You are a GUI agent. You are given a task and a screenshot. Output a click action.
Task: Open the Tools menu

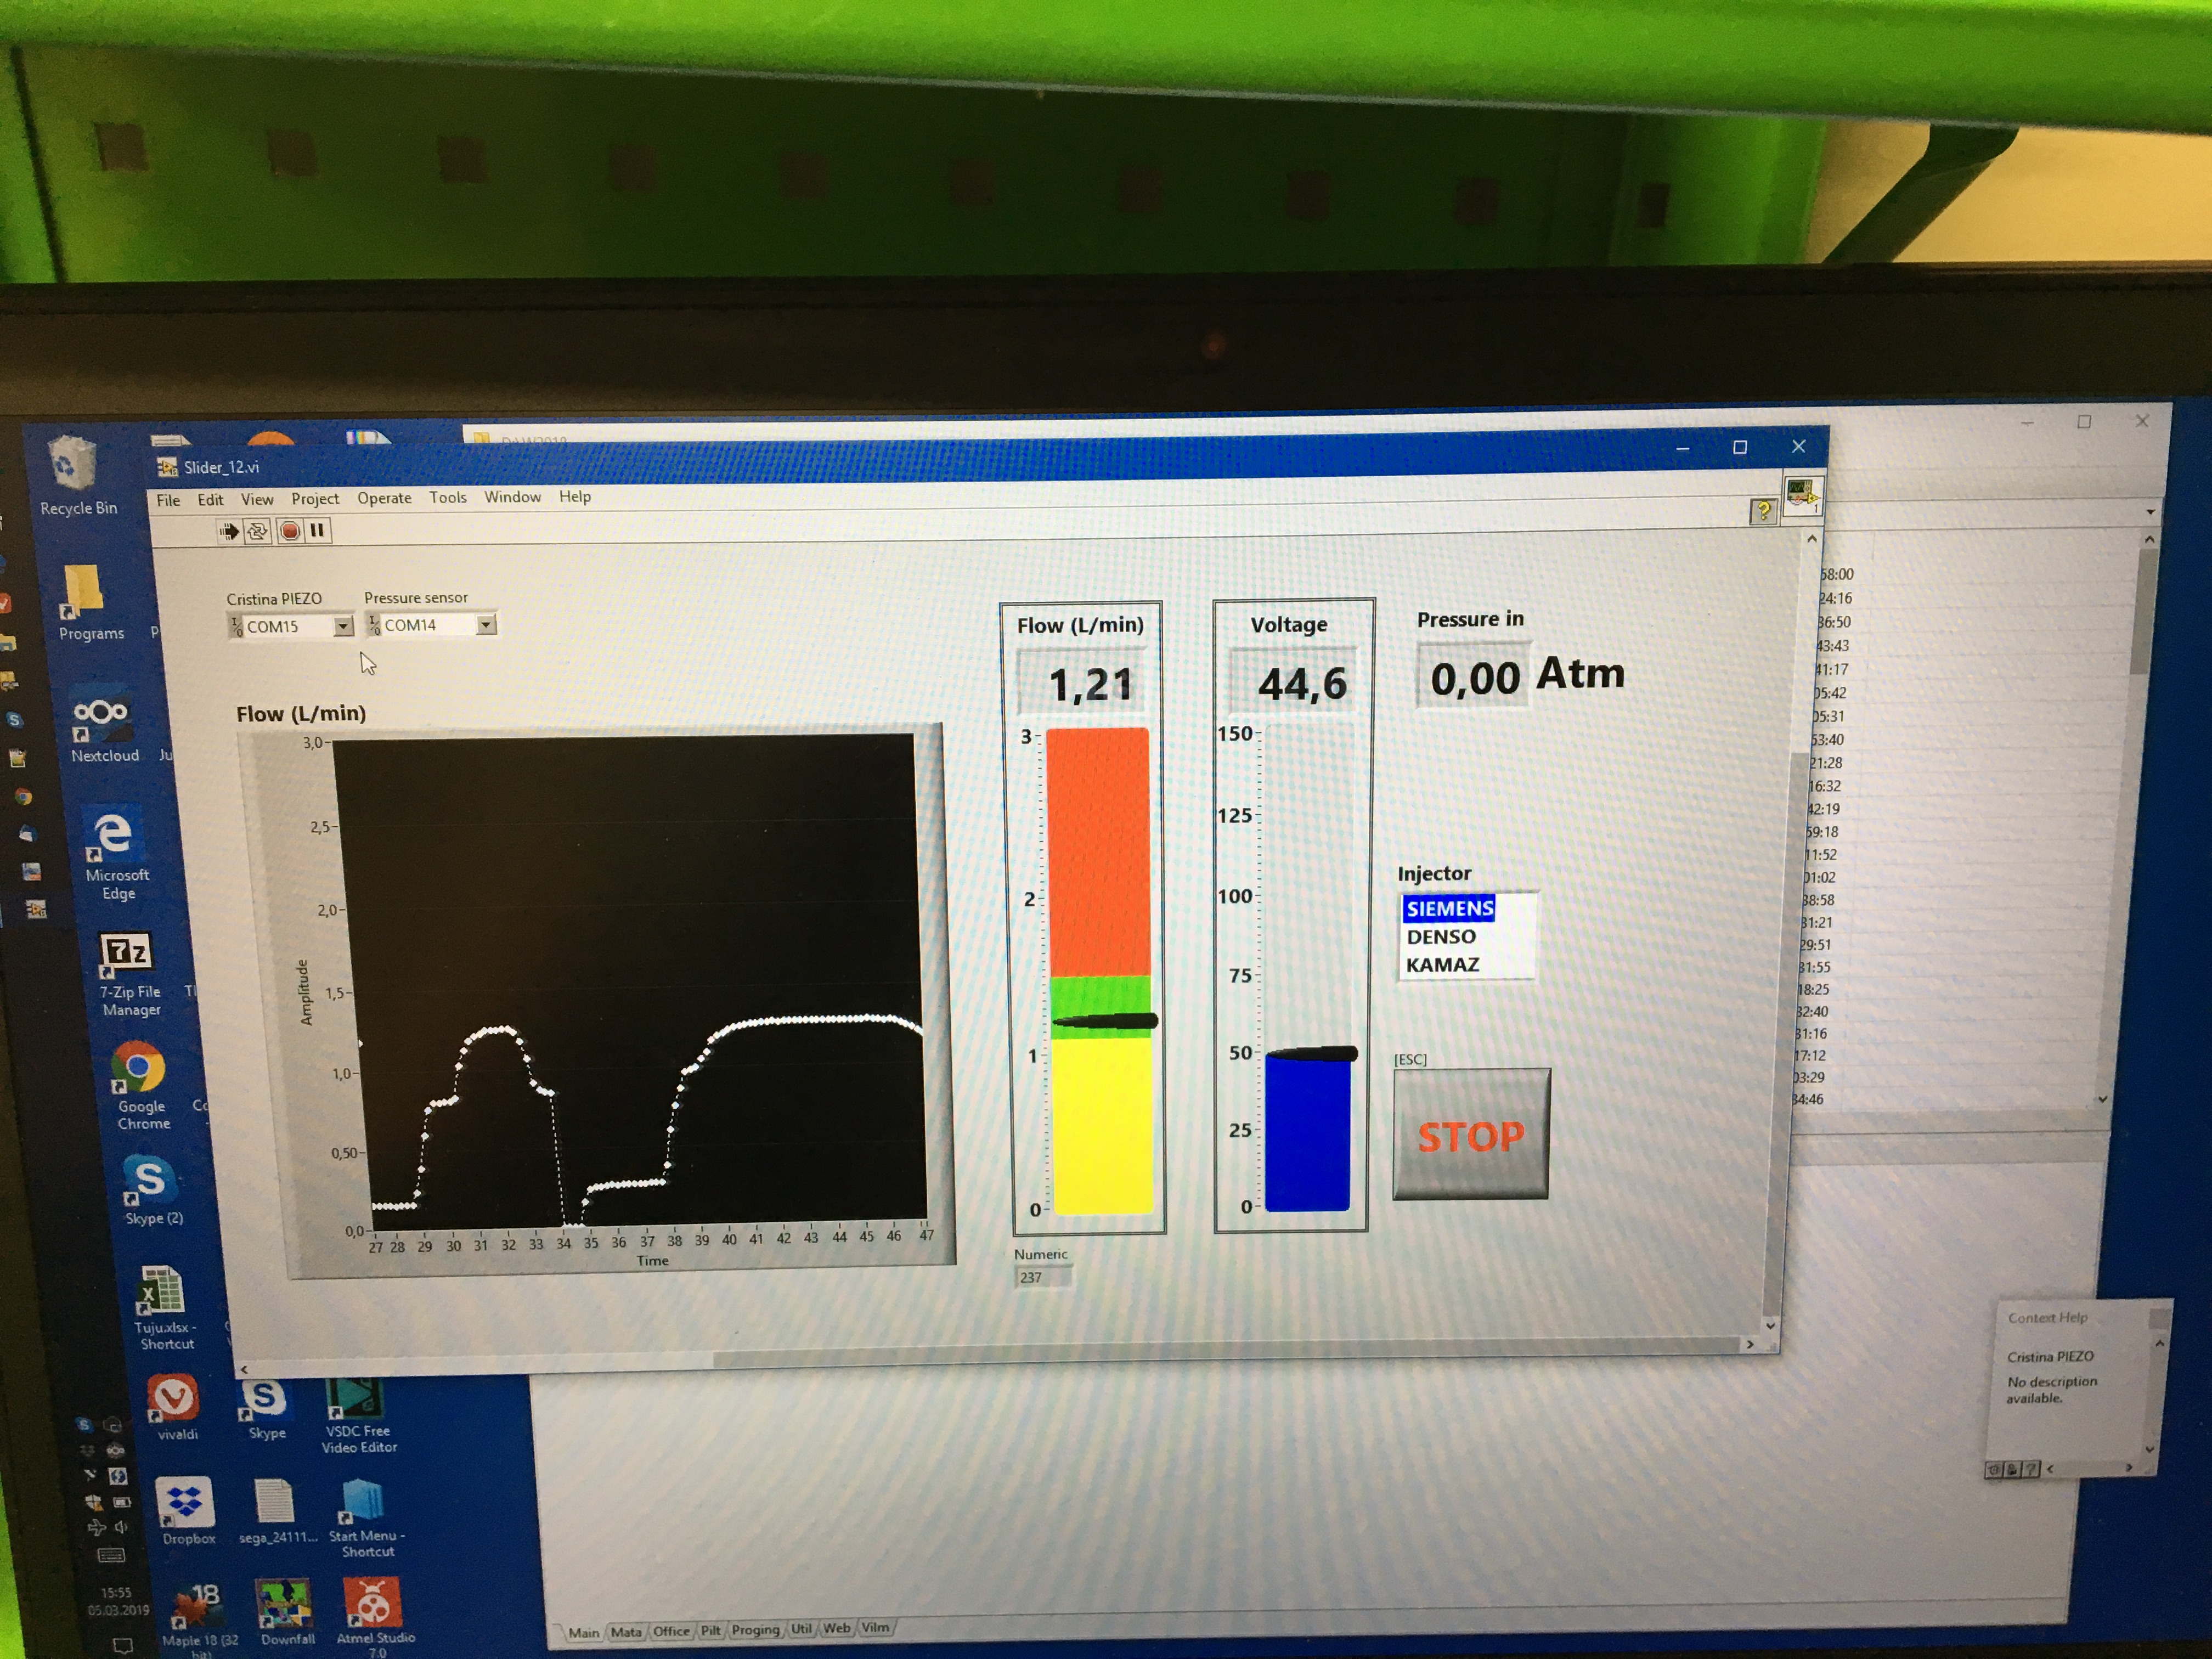pyautogui.click(x=448, y=497)
